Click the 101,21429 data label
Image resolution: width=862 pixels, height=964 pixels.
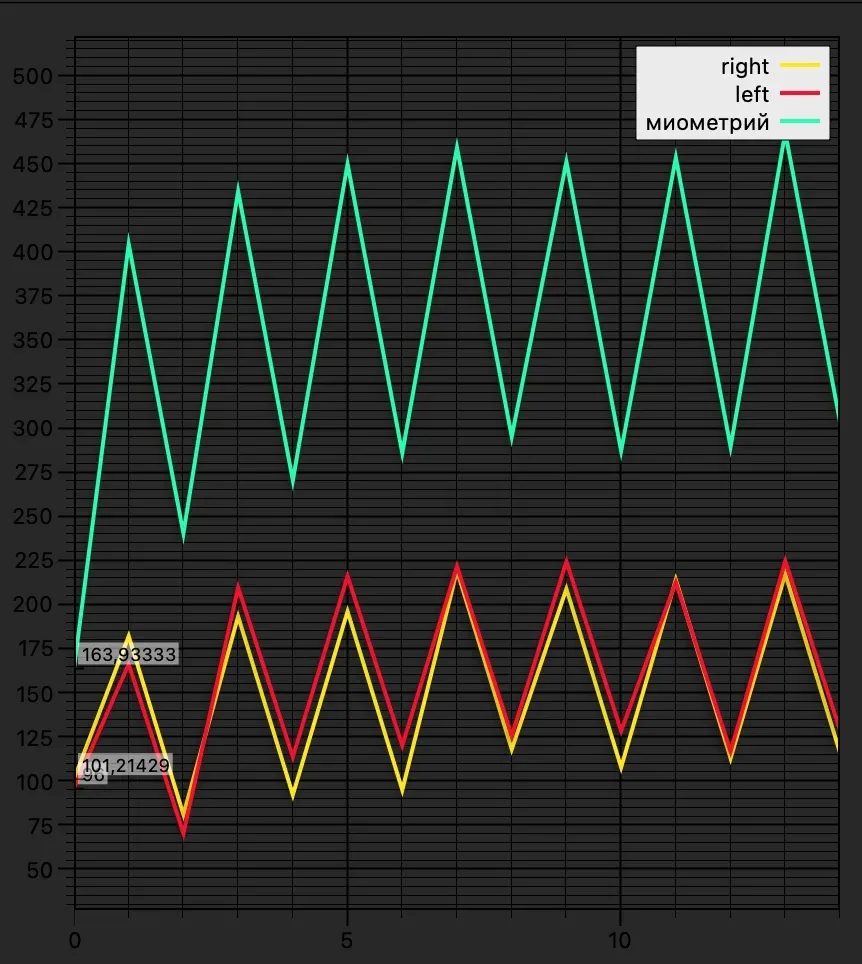click(x=125, y=765)
